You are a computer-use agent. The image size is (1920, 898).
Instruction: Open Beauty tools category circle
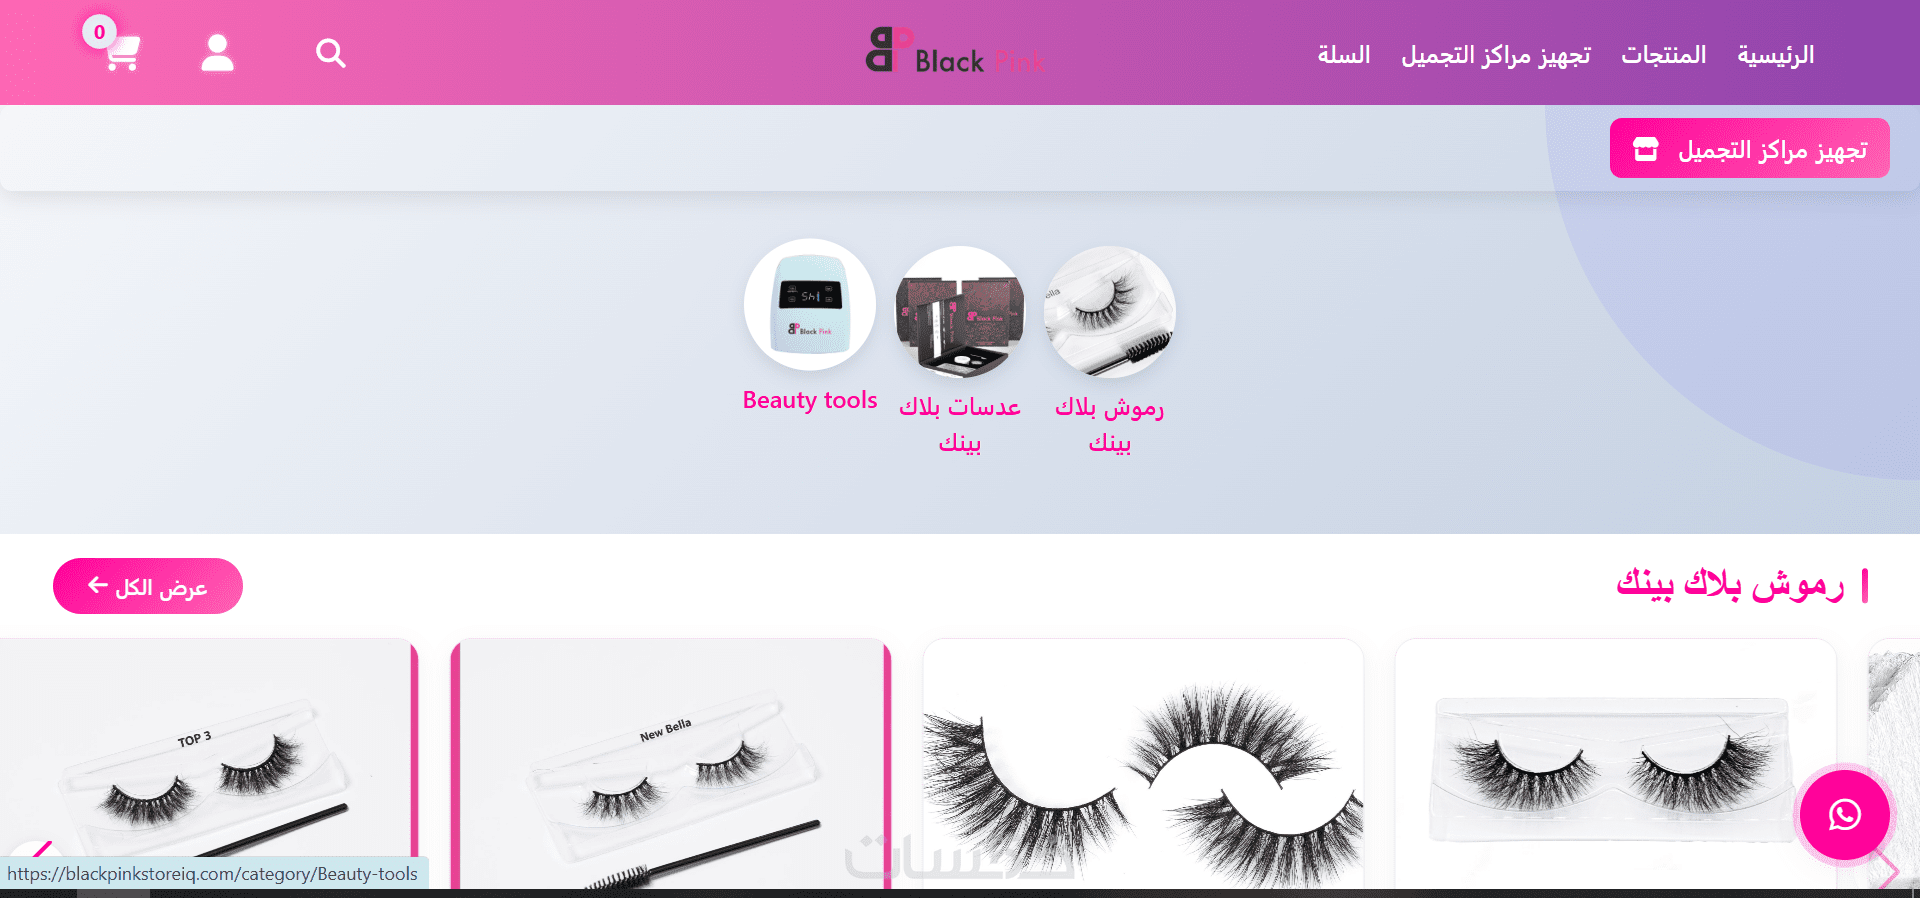tap(810, 304)
